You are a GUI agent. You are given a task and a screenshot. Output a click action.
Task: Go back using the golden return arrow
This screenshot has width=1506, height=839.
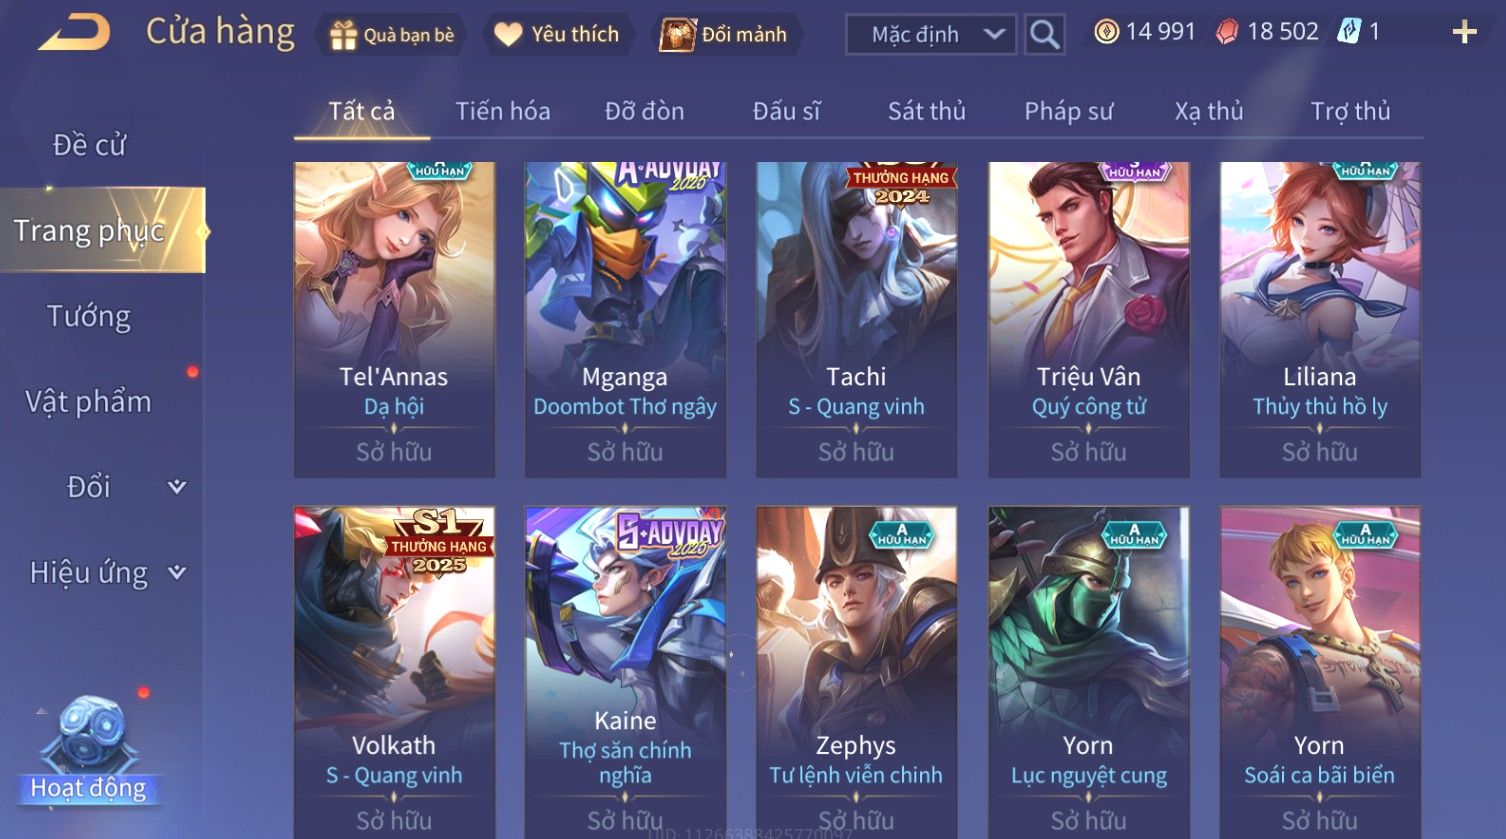pyautogui.click(x=74, y=32)
